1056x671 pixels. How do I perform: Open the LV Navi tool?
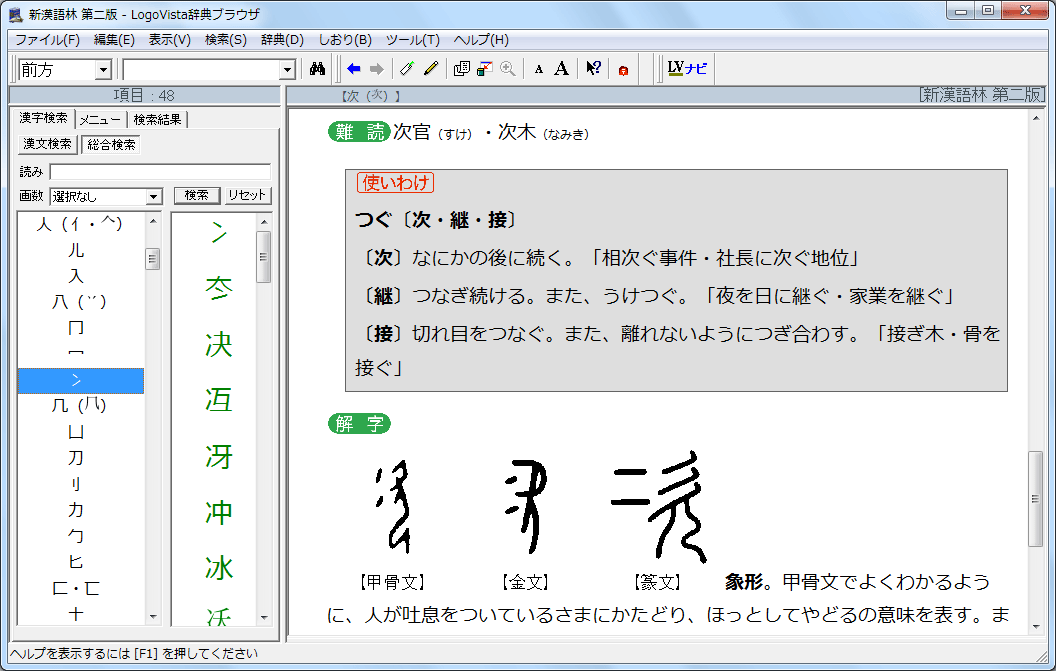tap(687, 69)
